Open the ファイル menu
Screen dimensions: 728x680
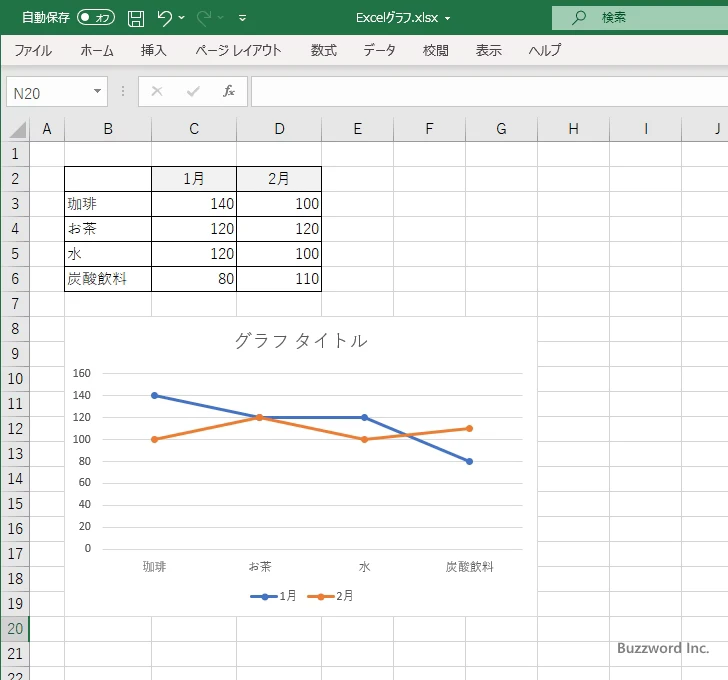33,50
